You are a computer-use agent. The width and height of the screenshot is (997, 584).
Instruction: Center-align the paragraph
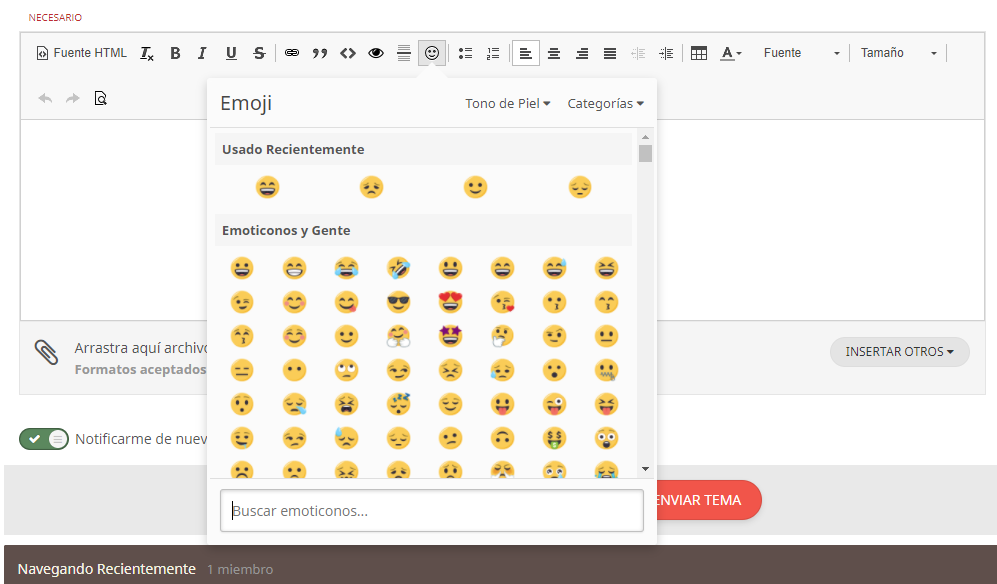(x=554, y=53)
